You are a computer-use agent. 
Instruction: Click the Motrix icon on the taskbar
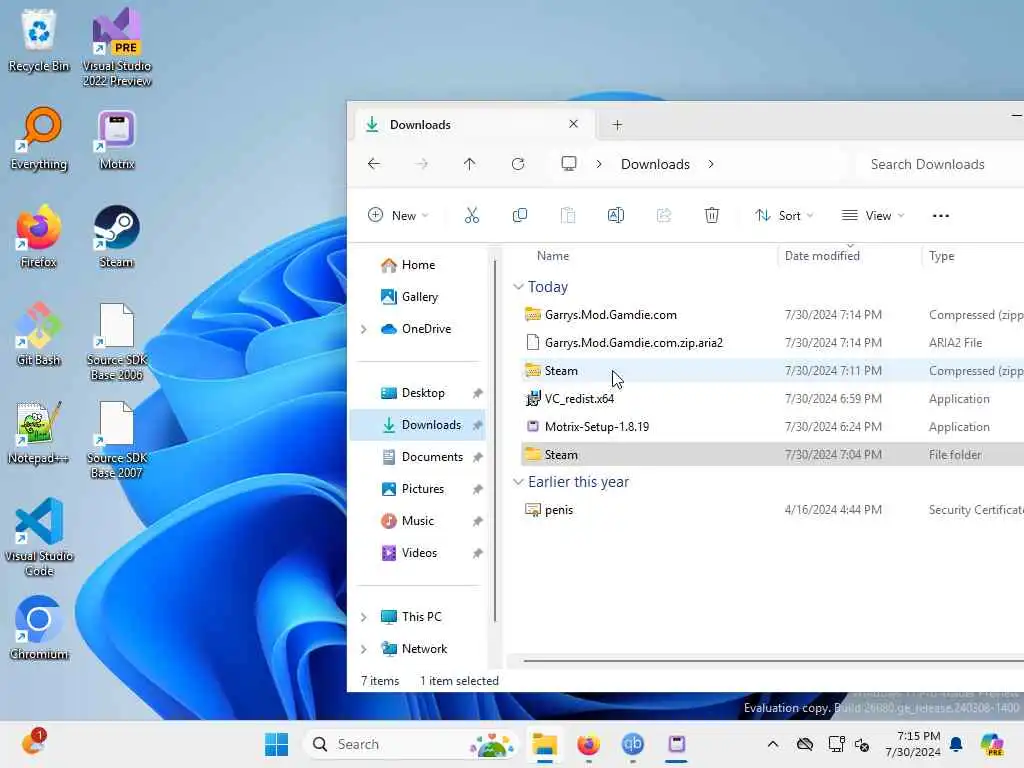(677, 744)
